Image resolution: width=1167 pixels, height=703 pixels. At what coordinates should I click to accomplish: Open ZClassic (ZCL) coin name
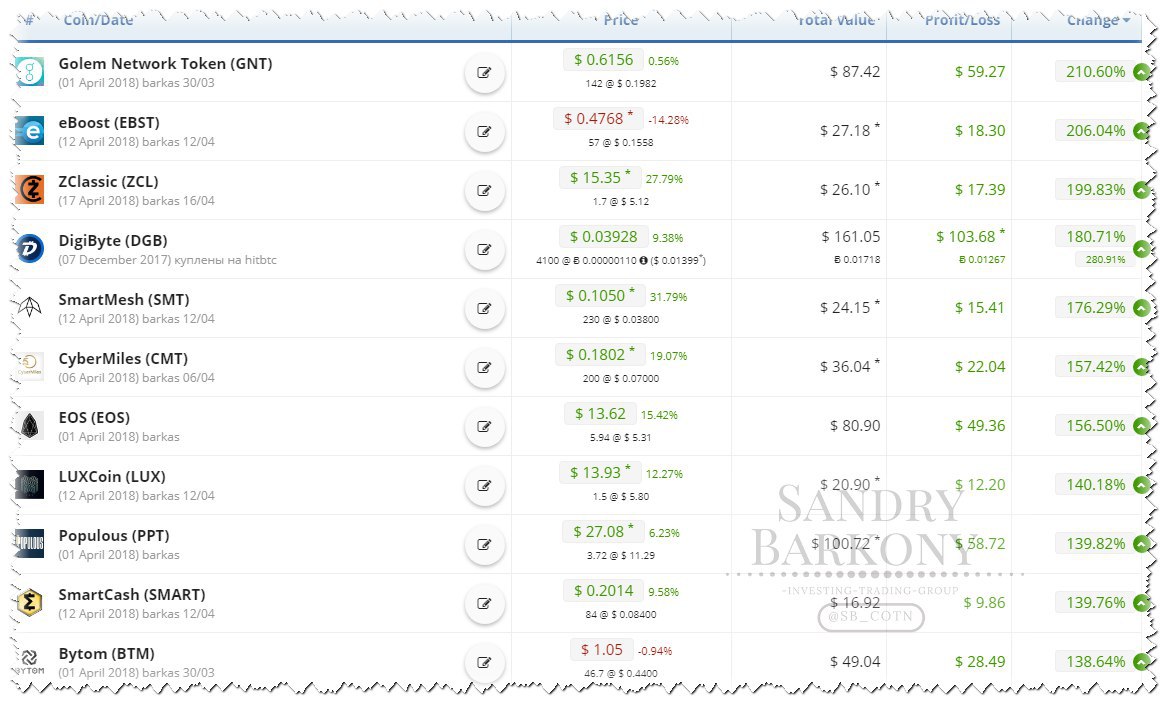(x=108, y=181)
